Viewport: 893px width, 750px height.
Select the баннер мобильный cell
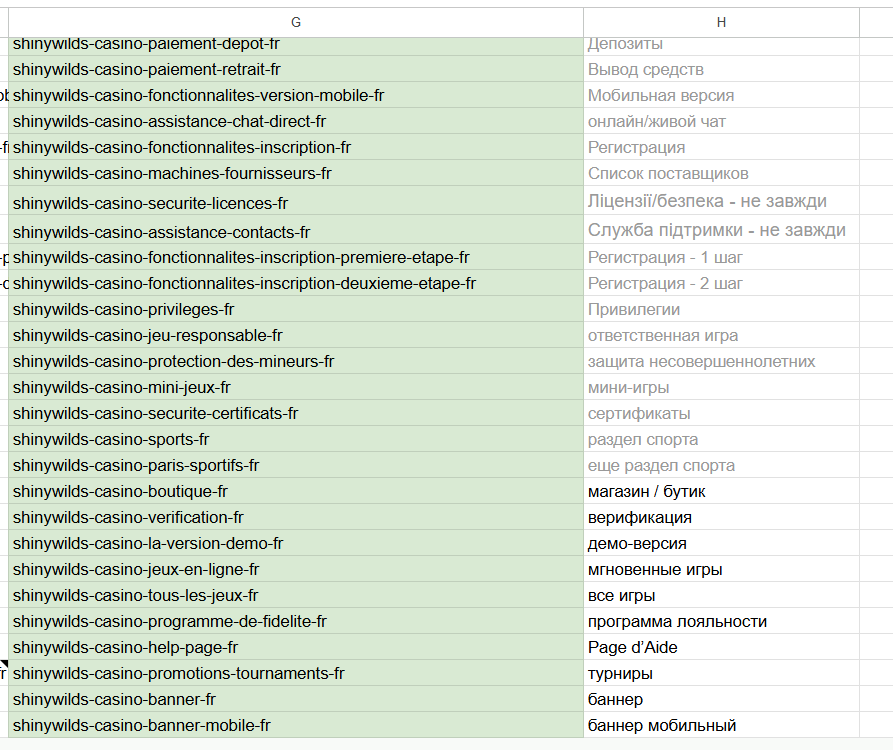[x=721, y=725]
